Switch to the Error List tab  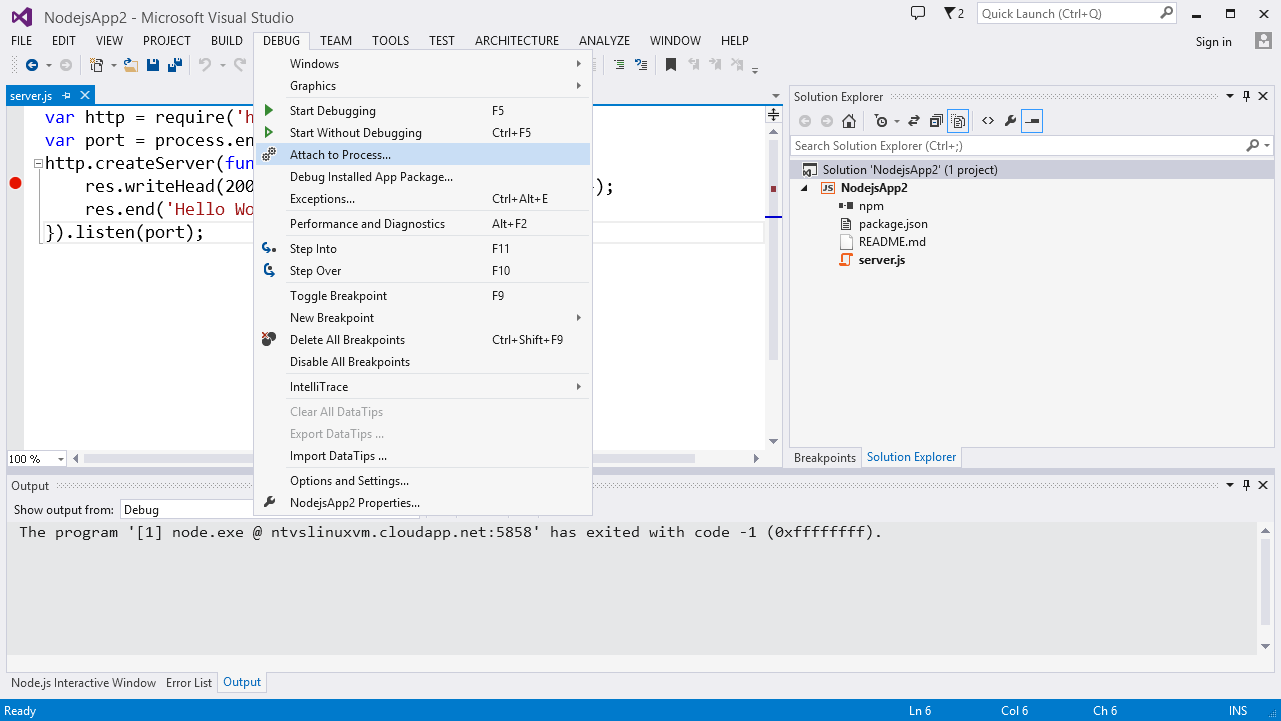click(189, 683)
